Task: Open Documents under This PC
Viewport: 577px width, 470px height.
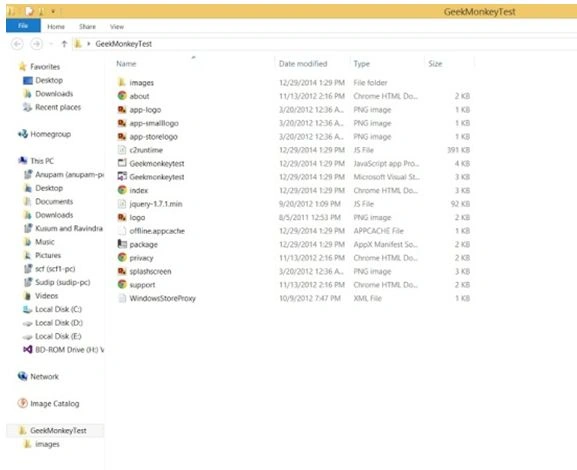Action: click(x=54, y=201)
